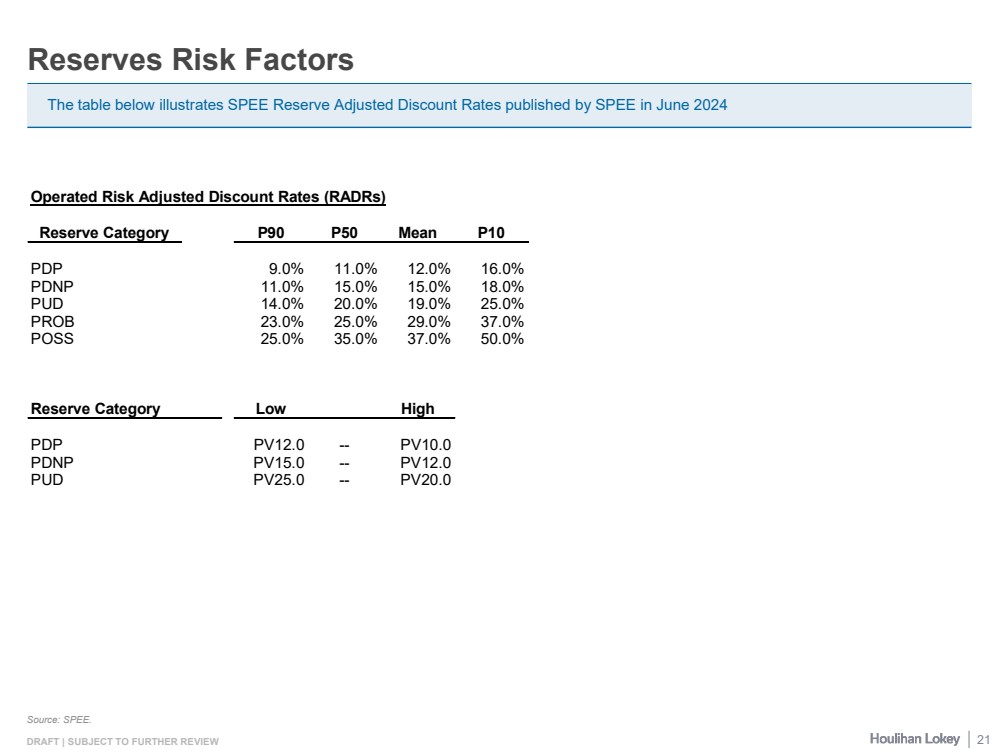The width and height of the screenshot is (999, 750).
Task: Click the "Reserves Risk Factors" slide title
Action: pos(191,60)
